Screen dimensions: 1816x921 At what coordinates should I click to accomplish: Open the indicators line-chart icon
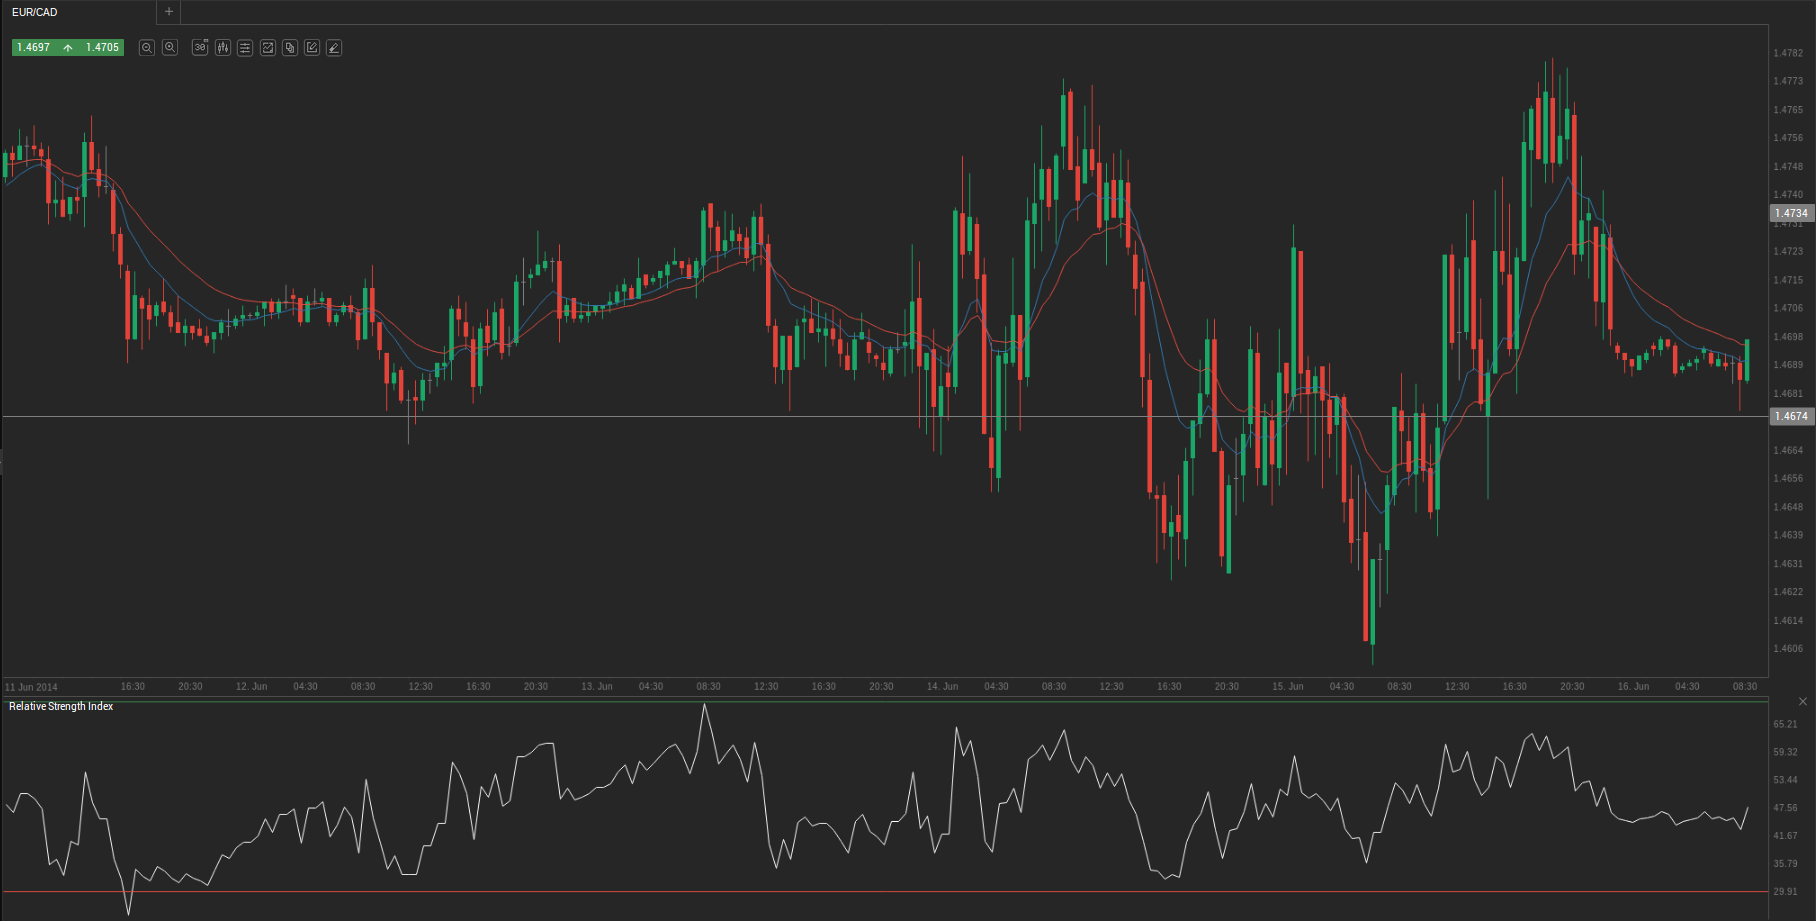pyautogui.click(x=268, y=48)
